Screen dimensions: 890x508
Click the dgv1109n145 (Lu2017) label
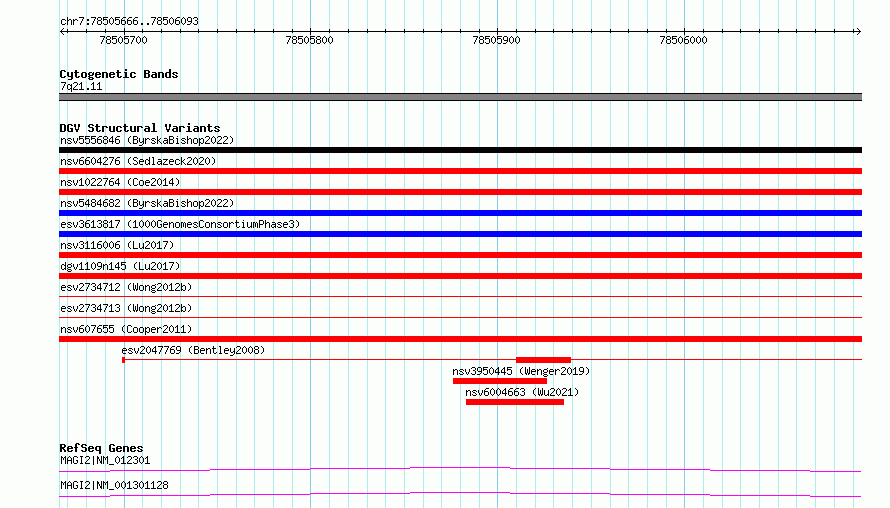(120, 266)
